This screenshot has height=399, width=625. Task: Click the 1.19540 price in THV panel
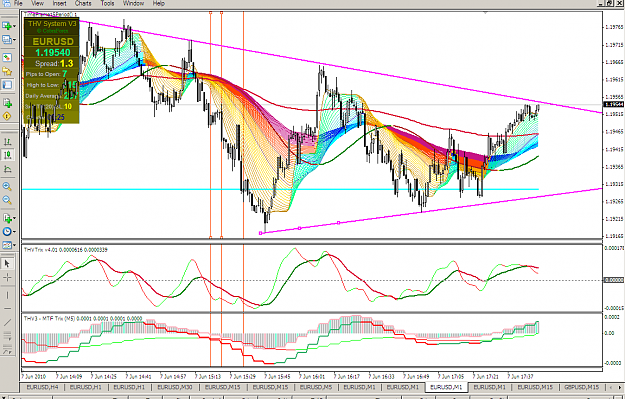pyautogui.click(x=53, y=53)
